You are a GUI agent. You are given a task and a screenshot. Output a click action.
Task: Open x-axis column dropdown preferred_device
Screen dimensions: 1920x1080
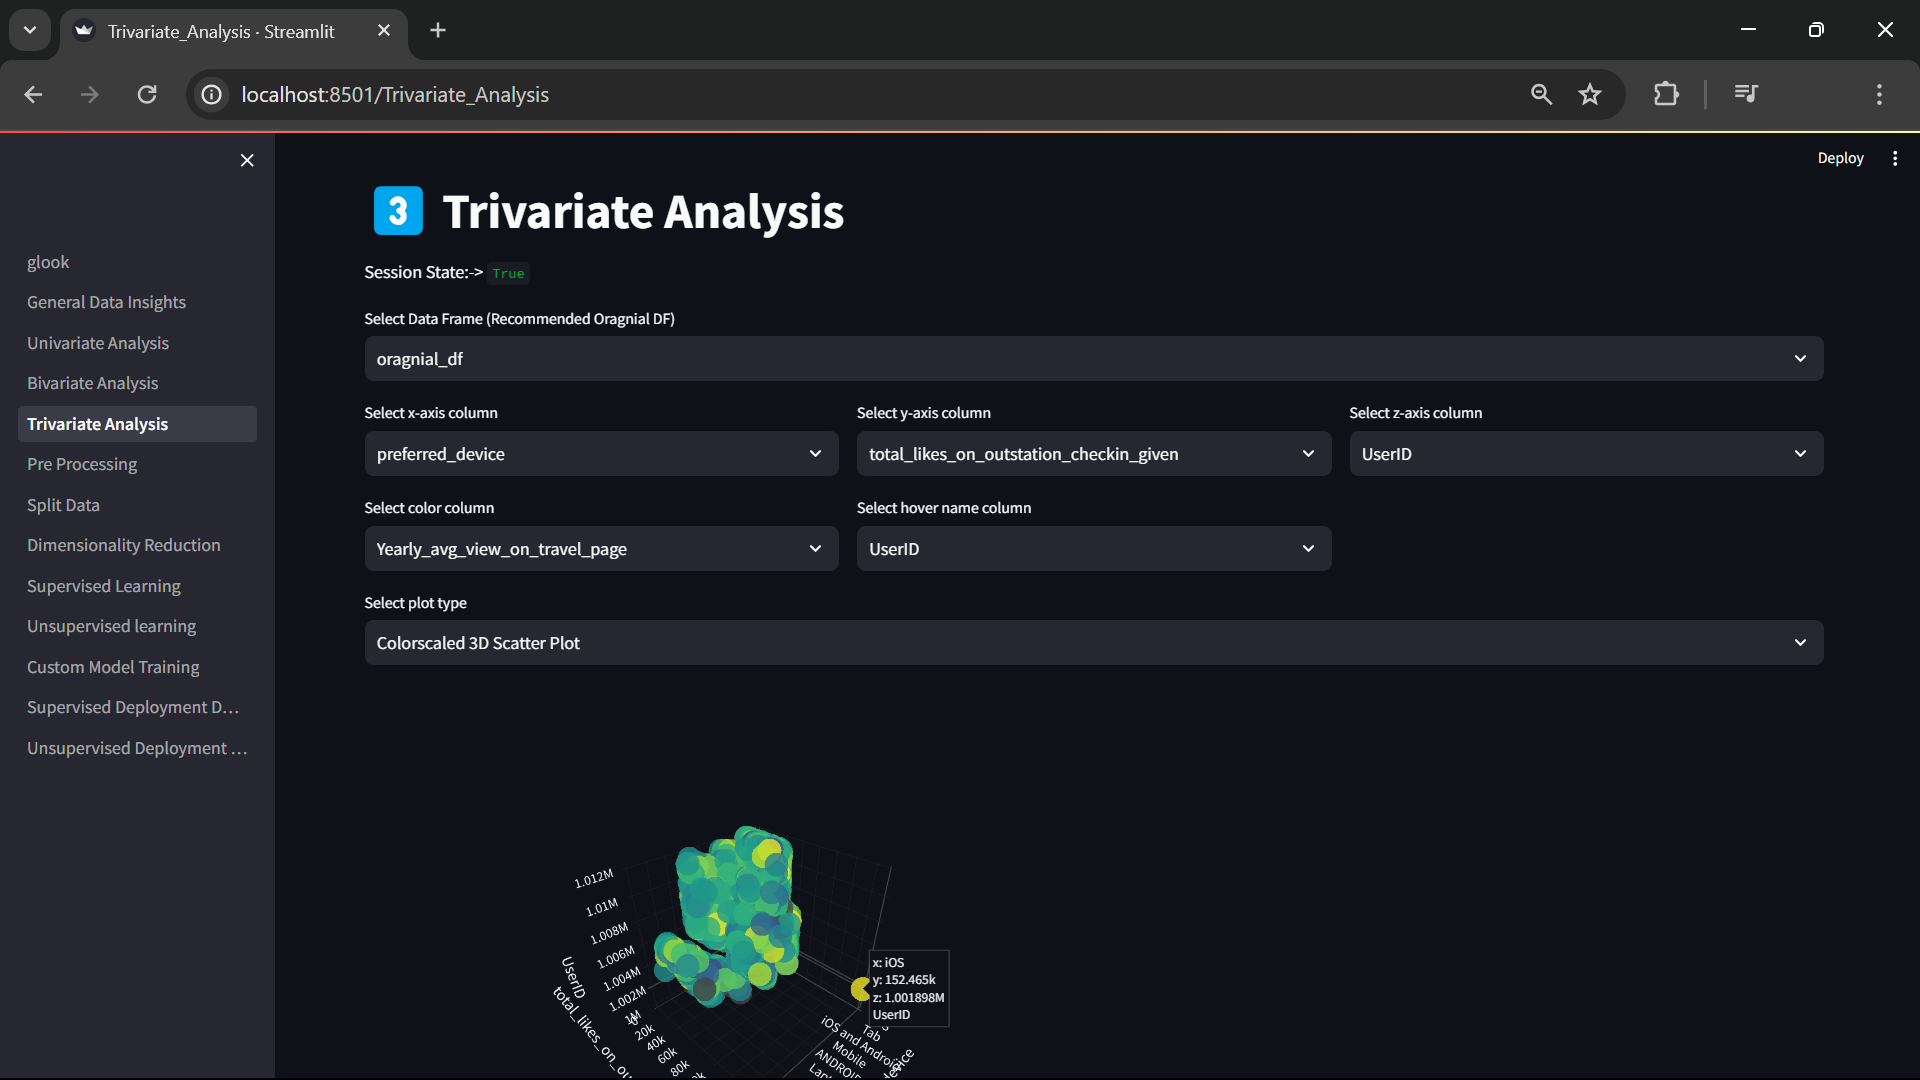[600, 454]
